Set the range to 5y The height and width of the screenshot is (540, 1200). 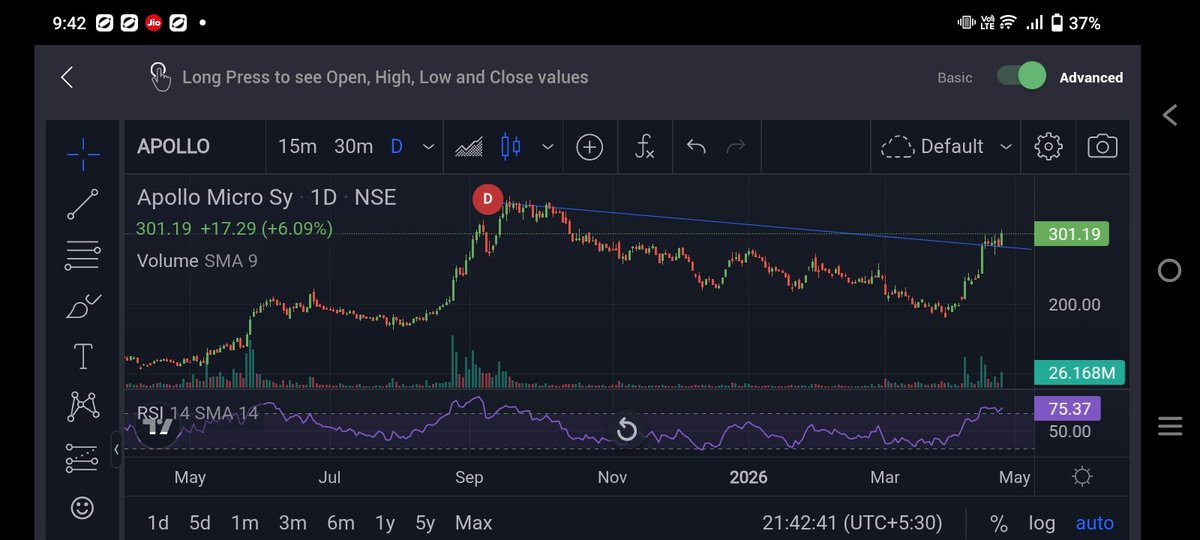pyautogui.click(x=425, y=523)
